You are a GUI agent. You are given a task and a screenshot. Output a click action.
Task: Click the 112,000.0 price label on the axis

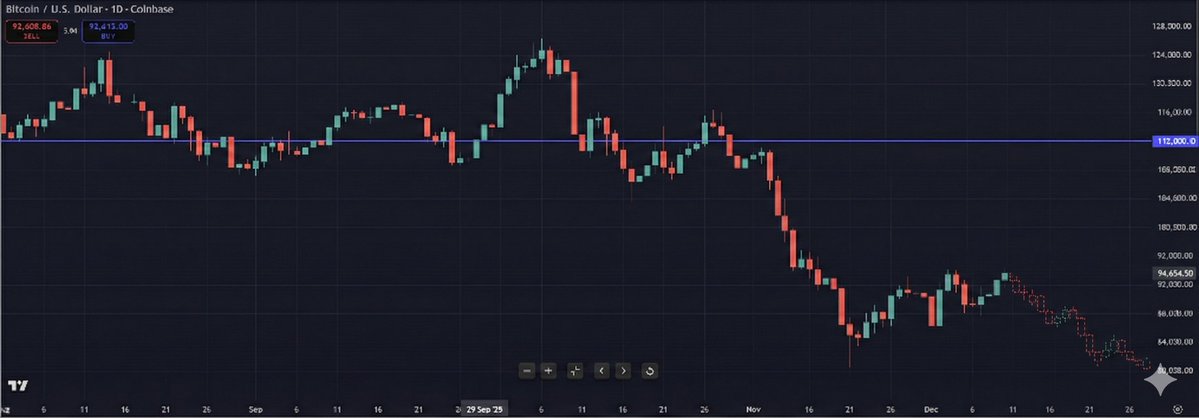point(1175,141)
